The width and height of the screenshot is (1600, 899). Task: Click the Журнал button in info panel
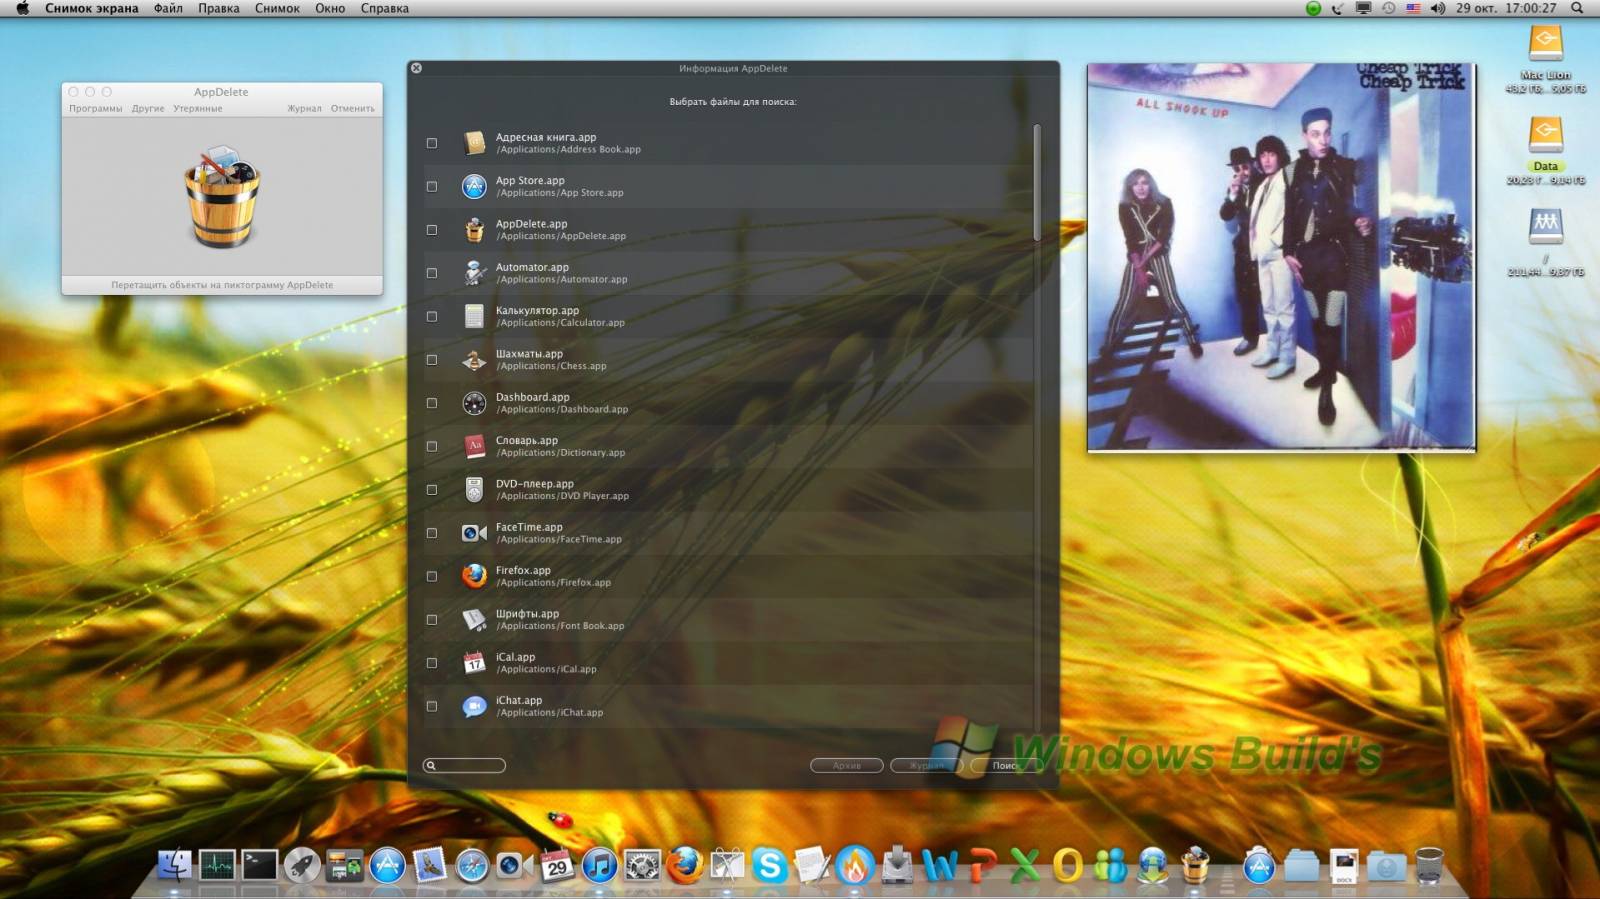(x=927, y=765)
